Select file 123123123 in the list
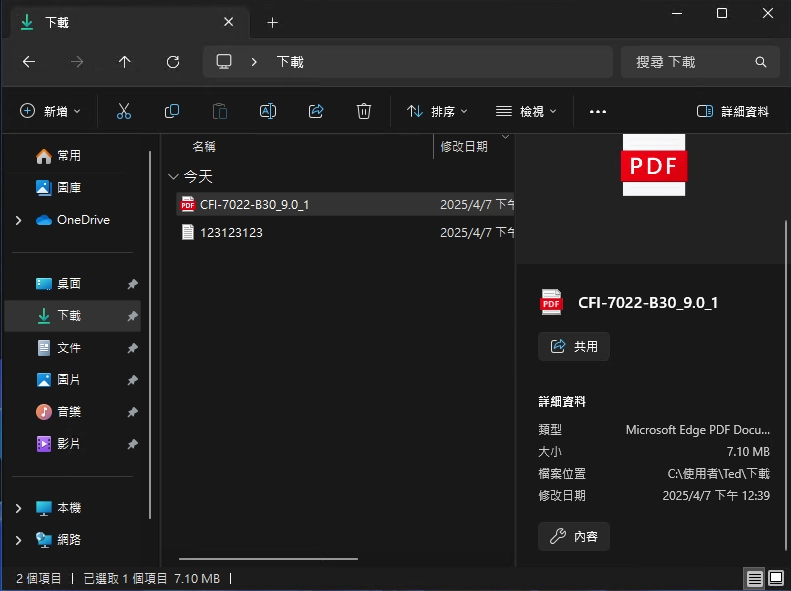This screenshot has height=591, width=791. pyautogui.click(x=345, y=232)
